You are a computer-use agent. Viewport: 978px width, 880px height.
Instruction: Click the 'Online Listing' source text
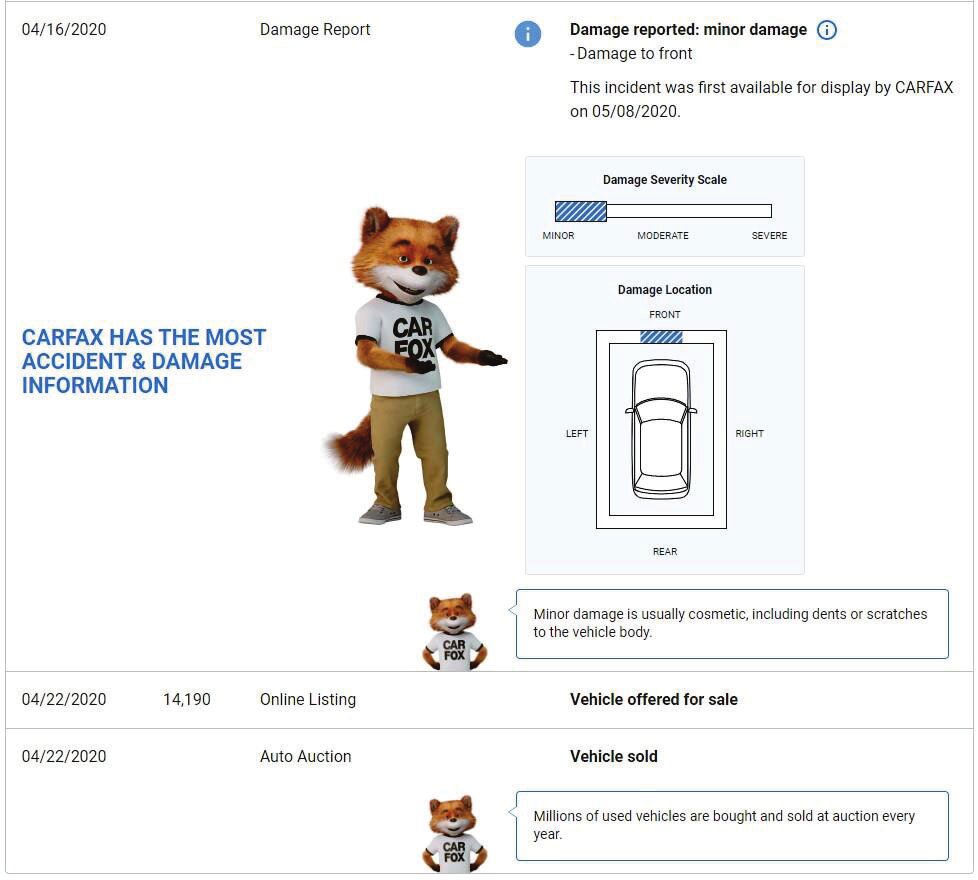pos(307,700)
